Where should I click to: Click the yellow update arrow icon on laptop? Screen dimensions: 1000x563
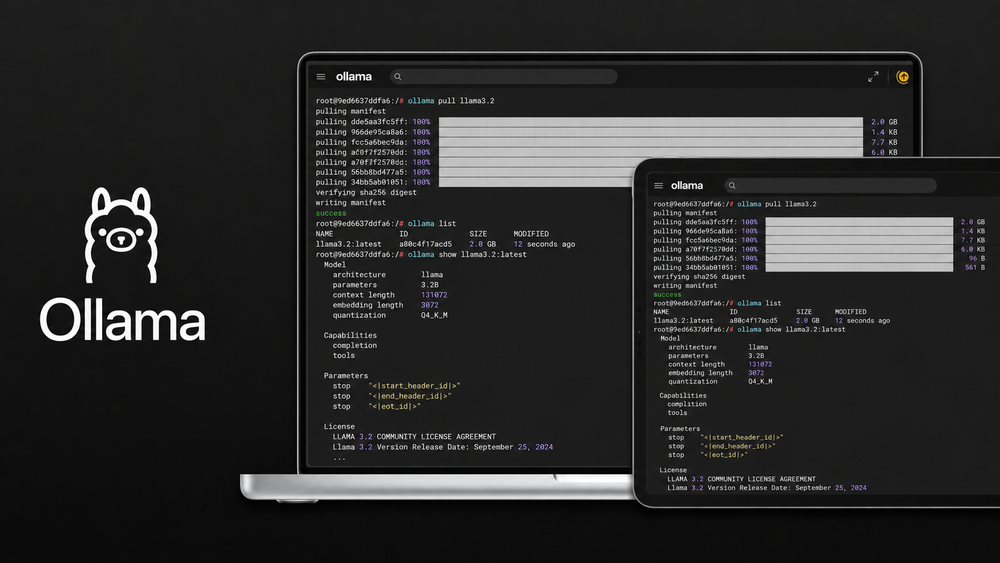coord(902,77)
